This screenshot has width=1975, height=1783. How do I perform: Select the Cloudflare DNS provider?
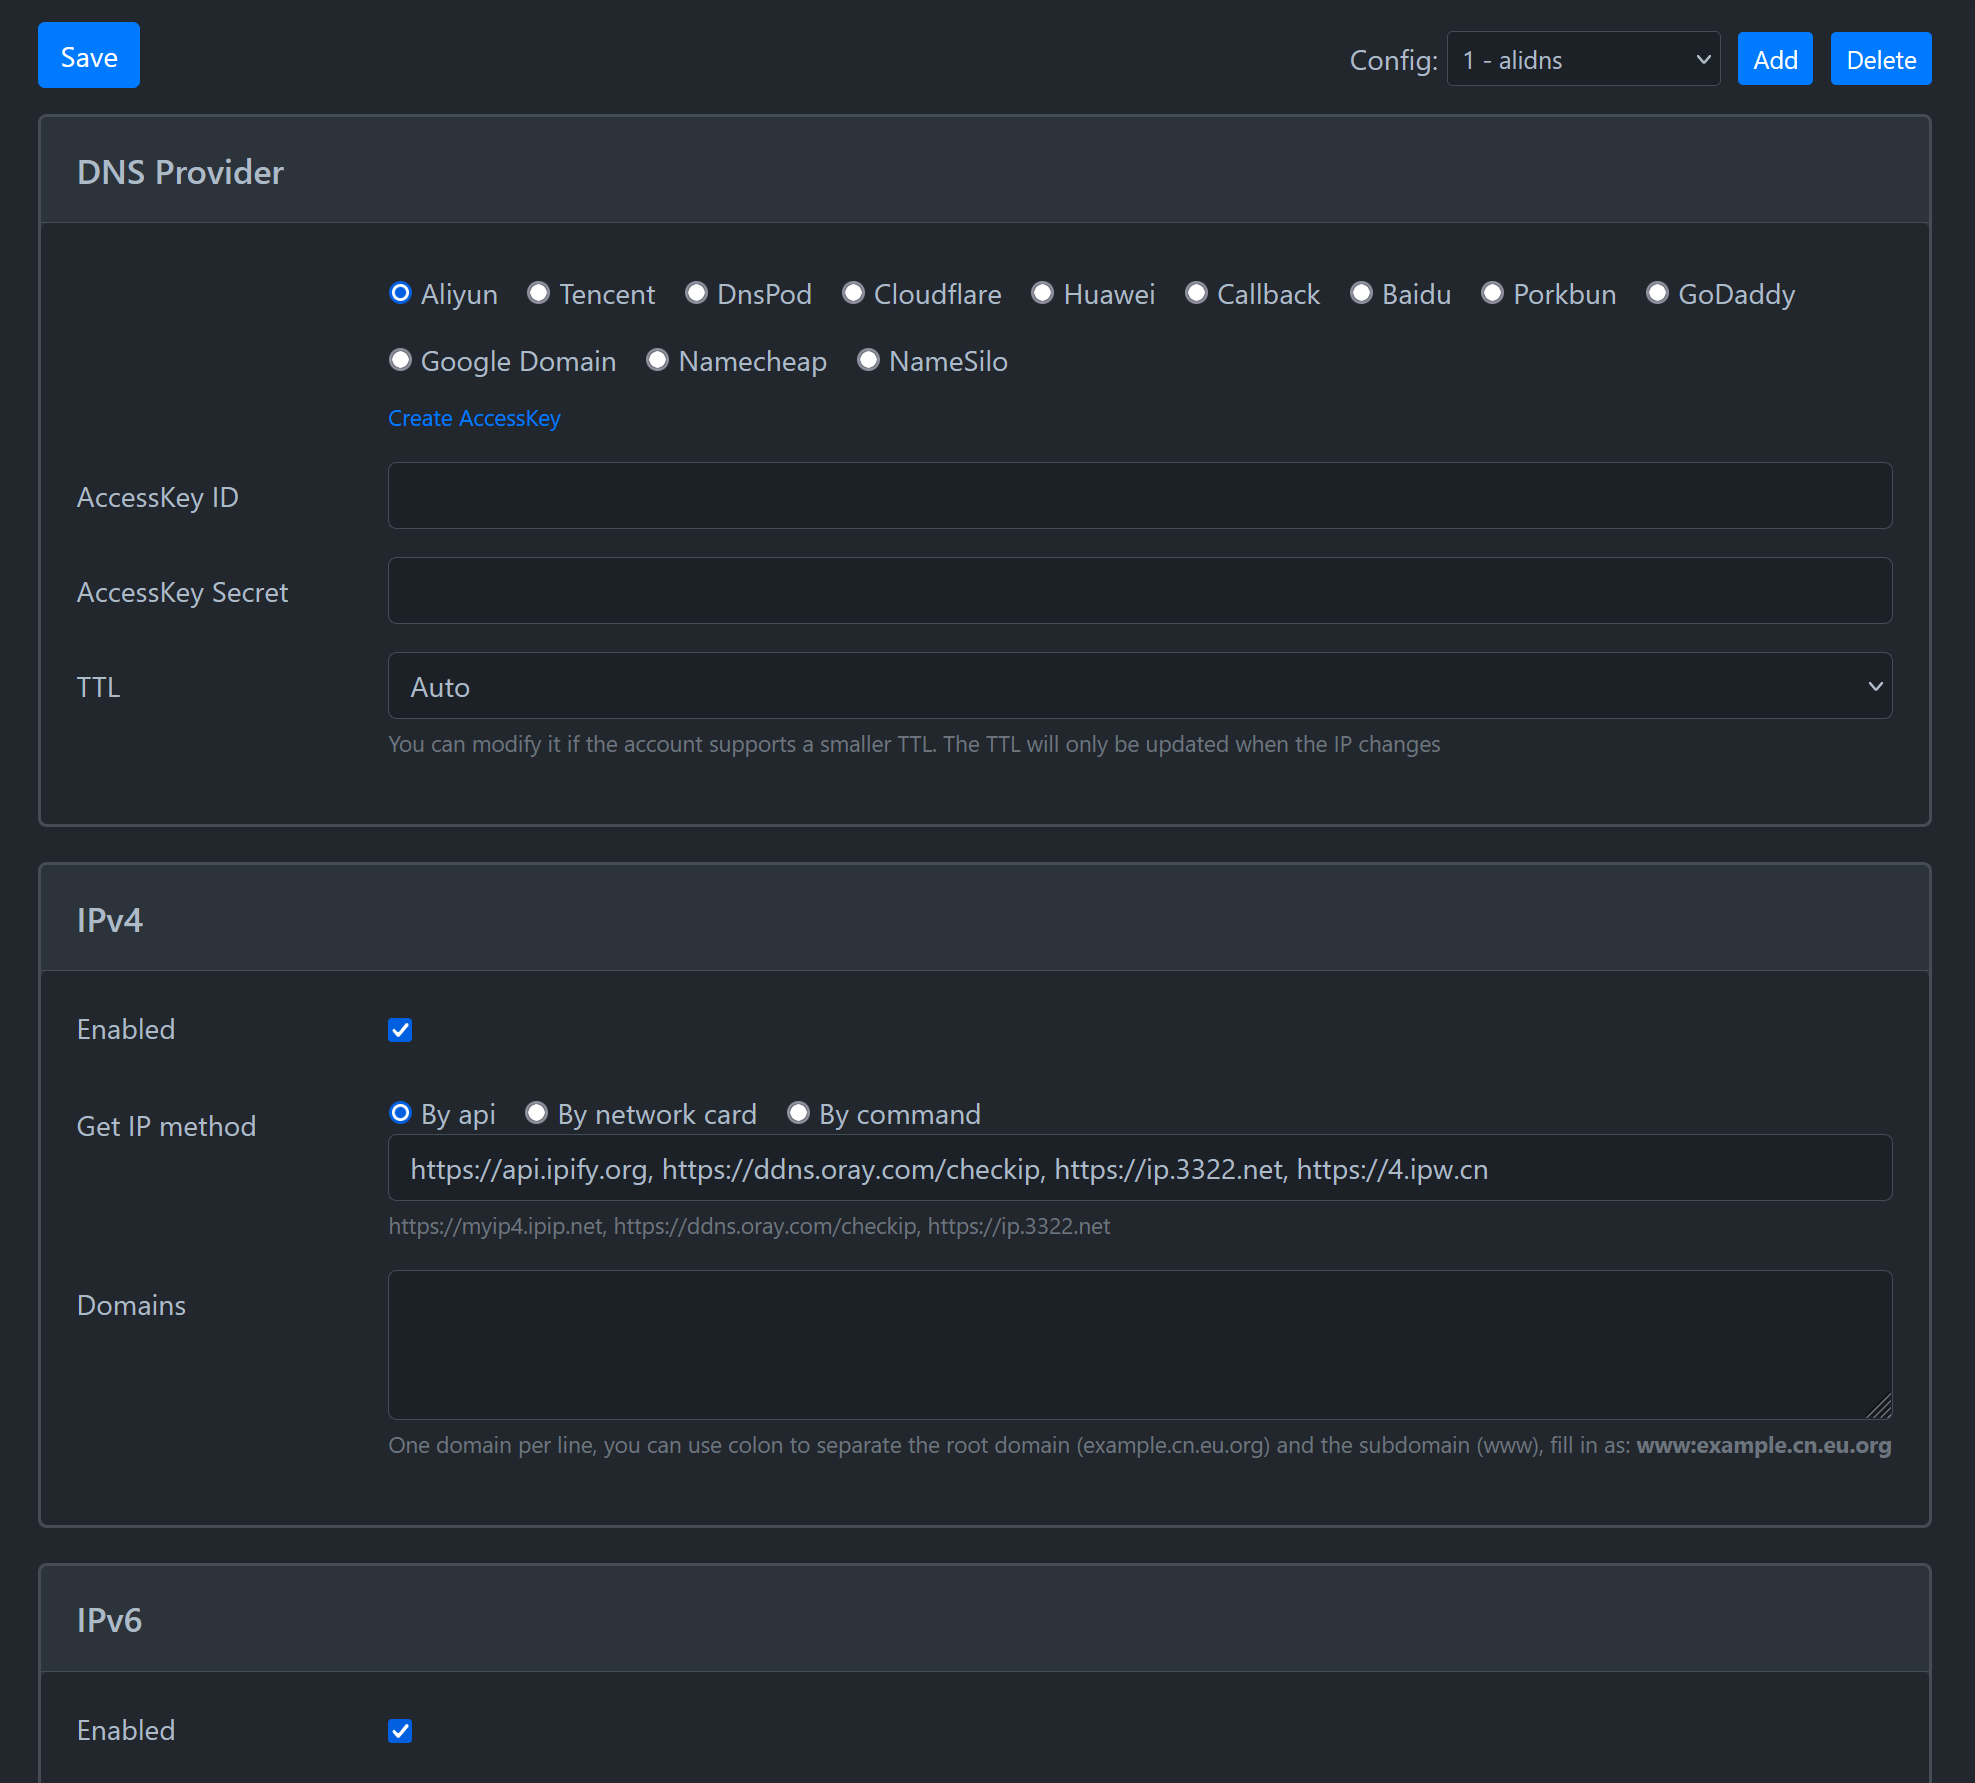point(853,293)
